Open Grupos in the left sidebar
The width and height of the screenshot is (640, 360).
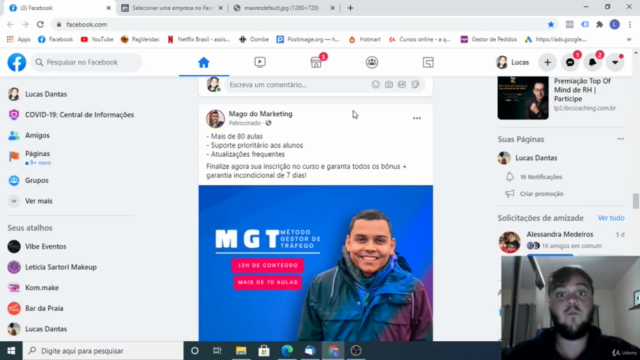(x=37, y=180)
